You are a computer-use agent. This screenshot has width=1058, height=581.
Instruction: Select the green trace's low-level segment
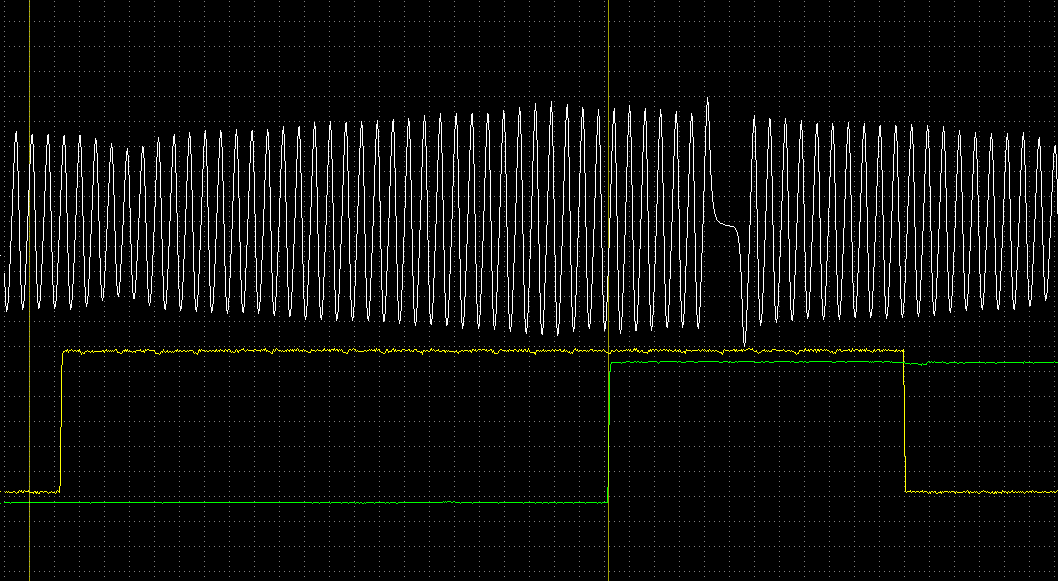click(300, 502)
